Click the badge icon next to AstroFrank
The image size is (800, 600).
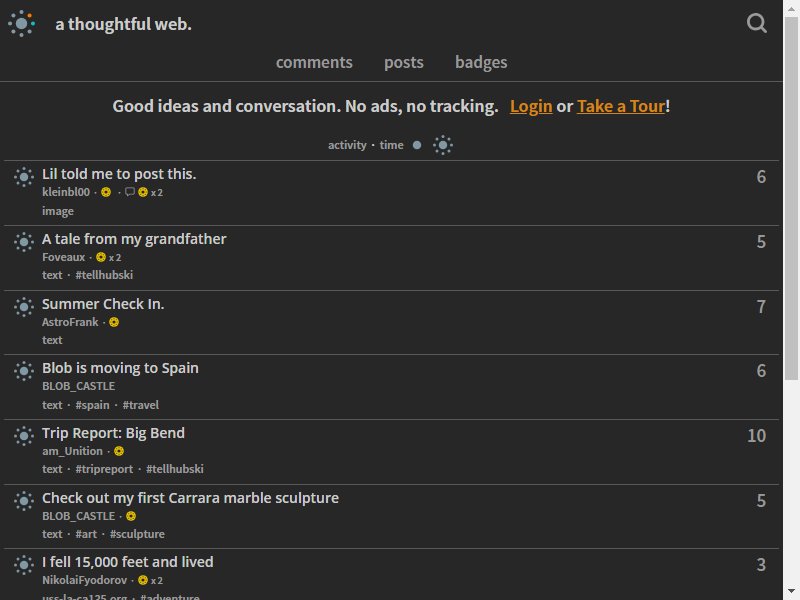[x=114, y=322]
